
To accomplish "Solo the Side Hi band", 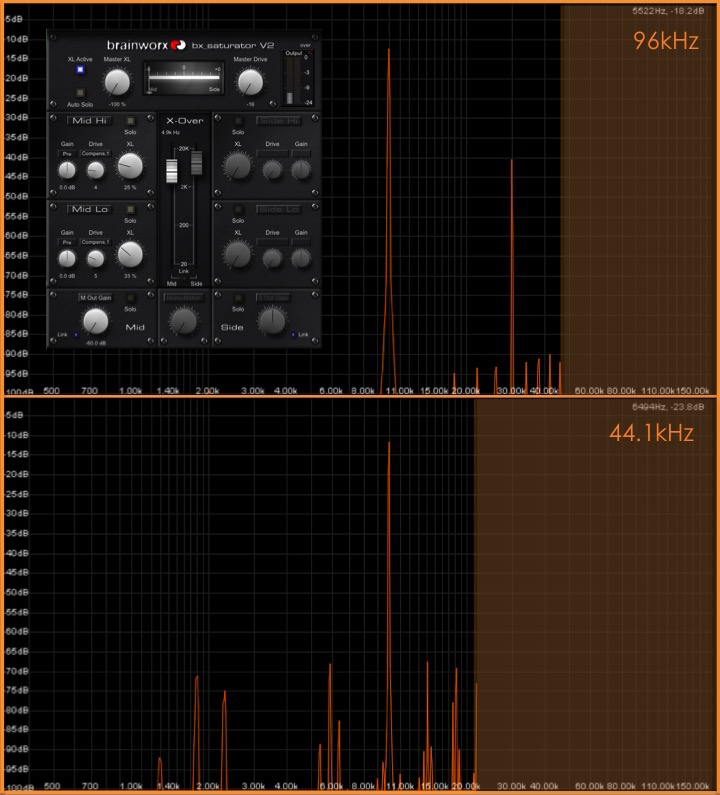I will (238, 121).
